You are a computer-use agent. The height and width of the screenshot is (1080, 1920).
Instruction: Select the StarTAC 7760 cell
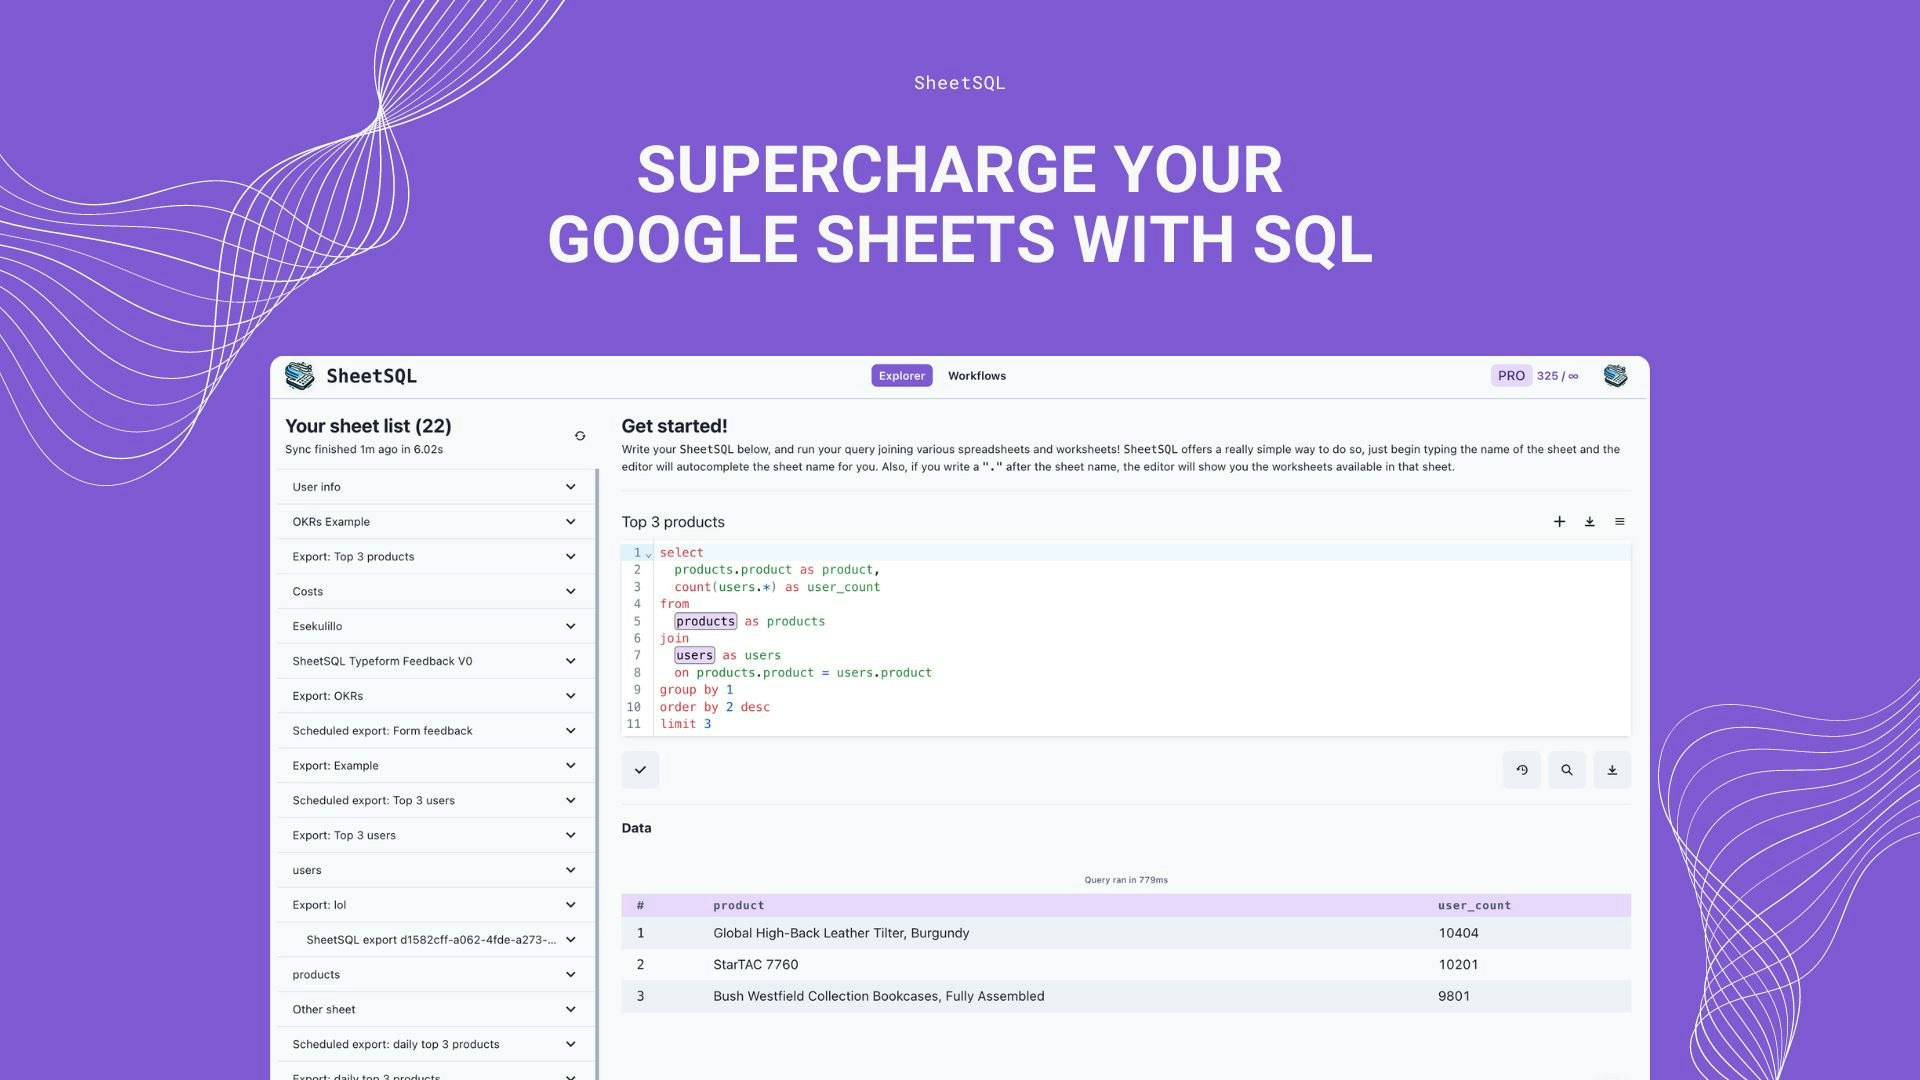(x=755, y=965)
